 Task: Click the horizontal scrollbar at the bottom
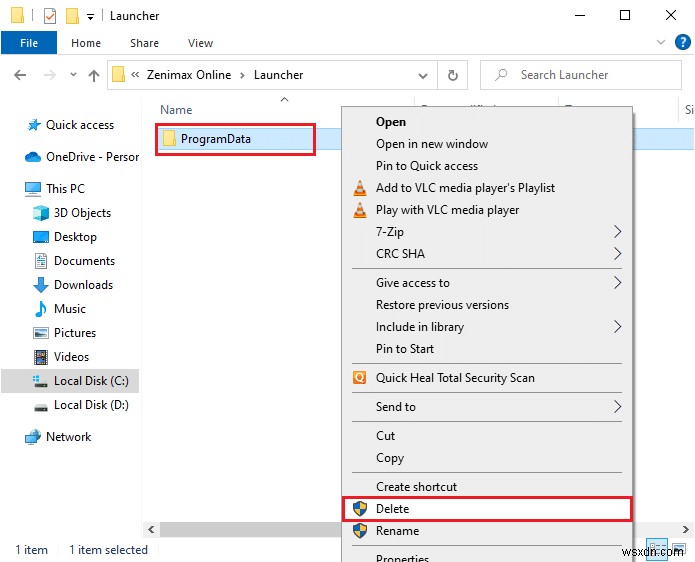245,529
